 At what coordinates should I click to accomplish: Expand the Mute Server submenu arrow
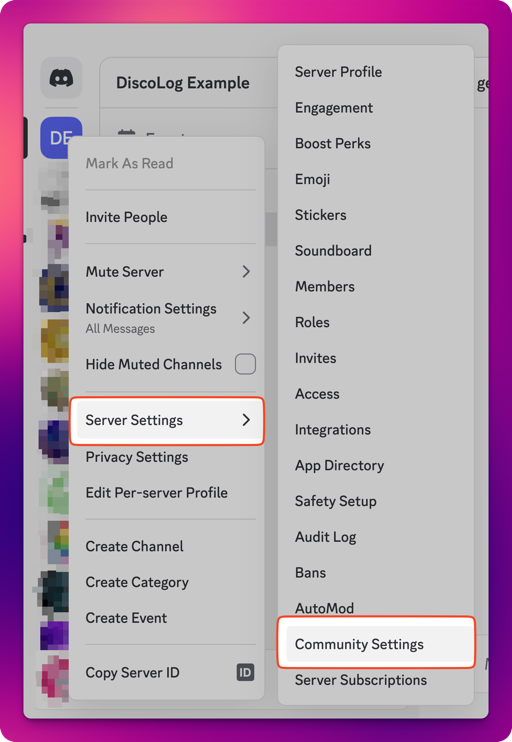(246, 272)
